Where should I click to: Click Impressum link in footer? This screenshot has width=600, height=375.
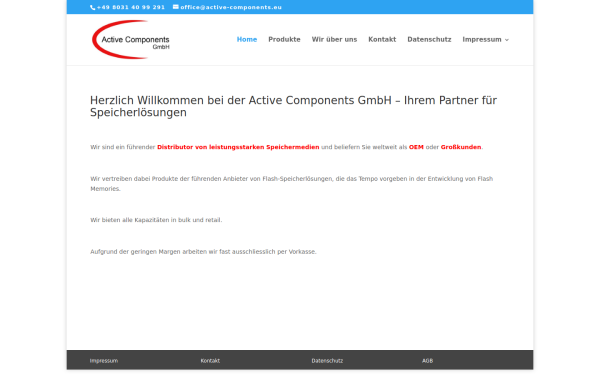click(x=104, y=361)
